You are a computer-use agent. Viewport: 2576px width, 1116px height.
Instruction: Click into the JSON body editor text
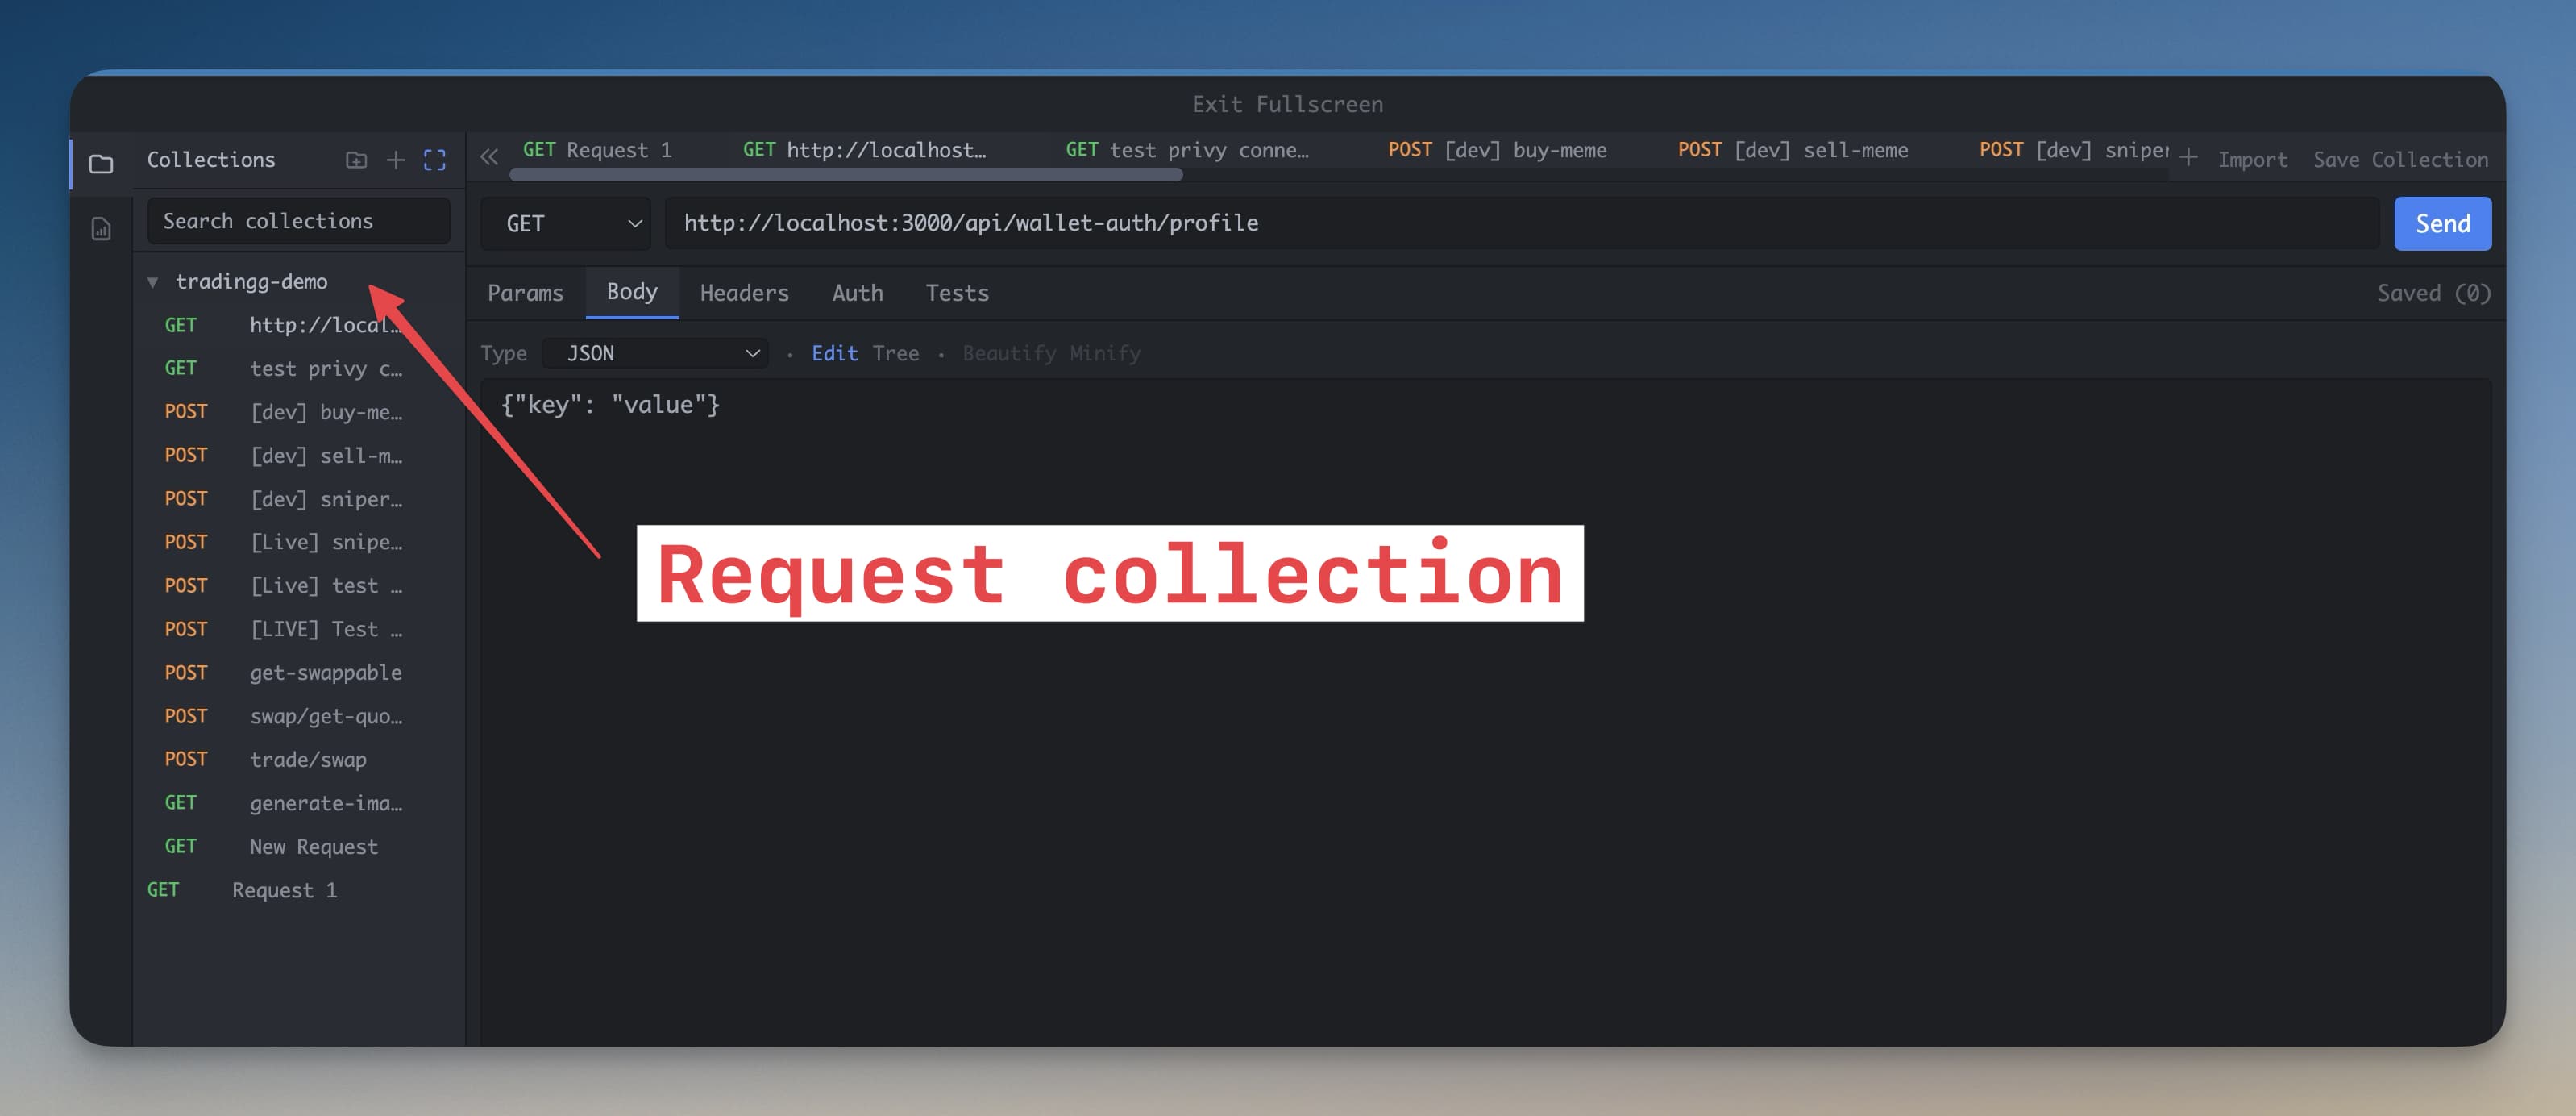(610, 405)
